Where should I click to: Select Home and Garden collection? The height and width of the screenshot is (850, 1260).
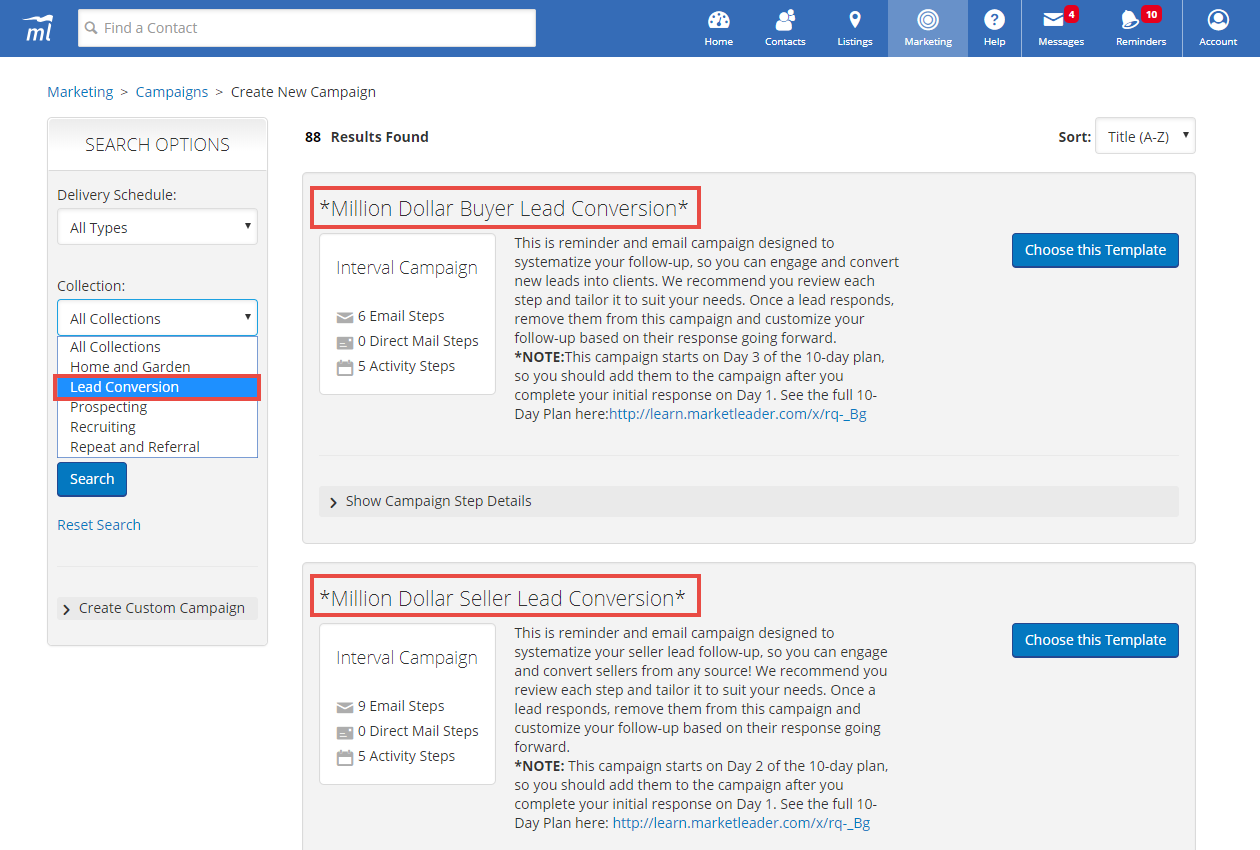(157, 367)
